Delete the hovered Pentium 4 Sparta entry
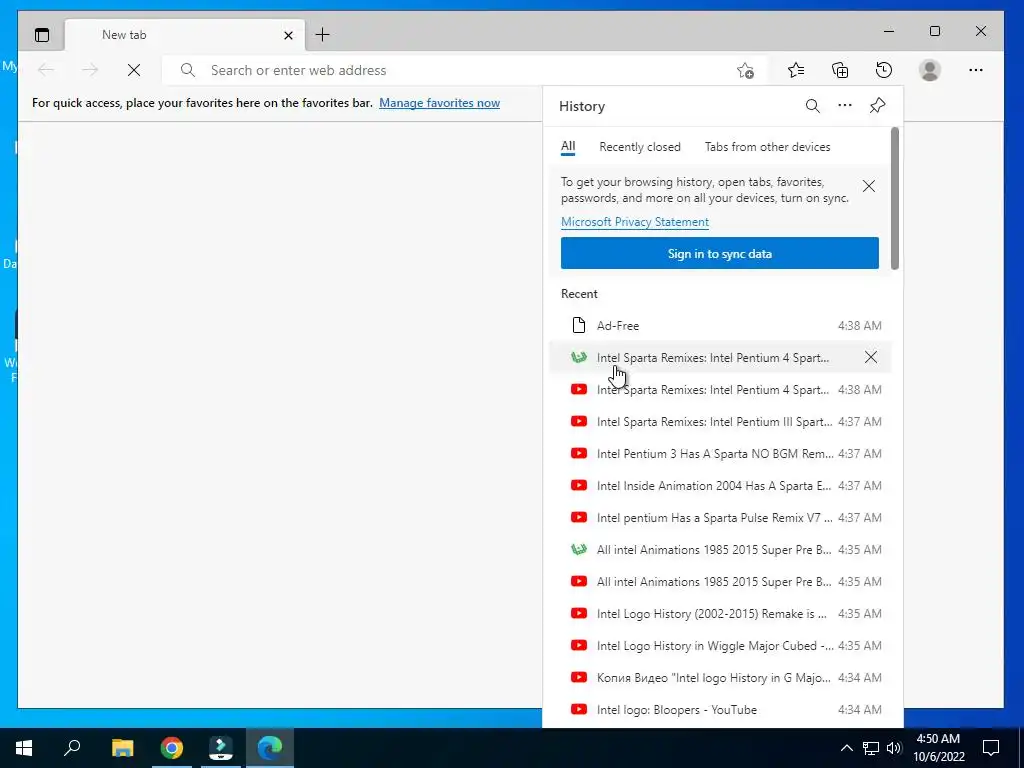Image resolution: width=1024 pixels, height=768 pixels. (x=871, y=357)
